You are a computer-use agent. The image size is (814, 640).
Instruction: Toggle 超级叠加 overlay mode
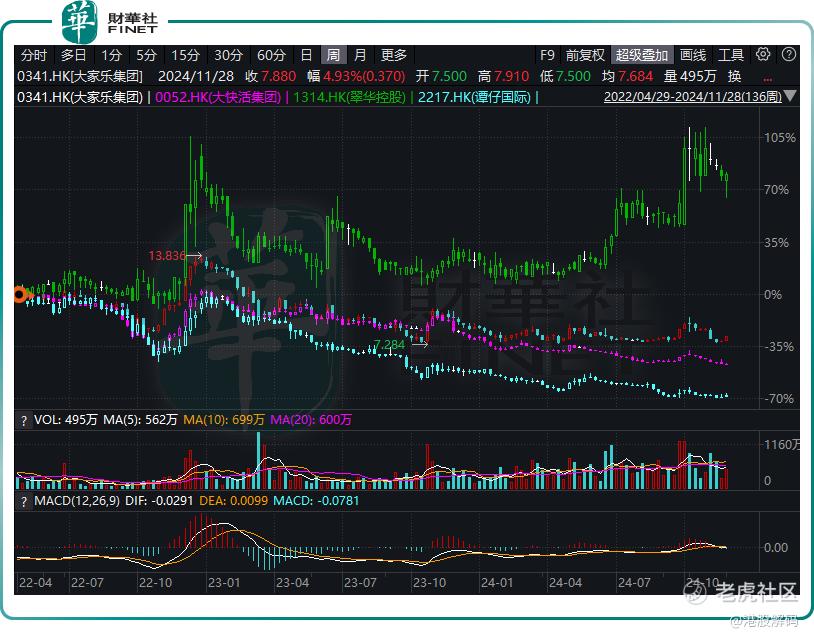[642, 55]
